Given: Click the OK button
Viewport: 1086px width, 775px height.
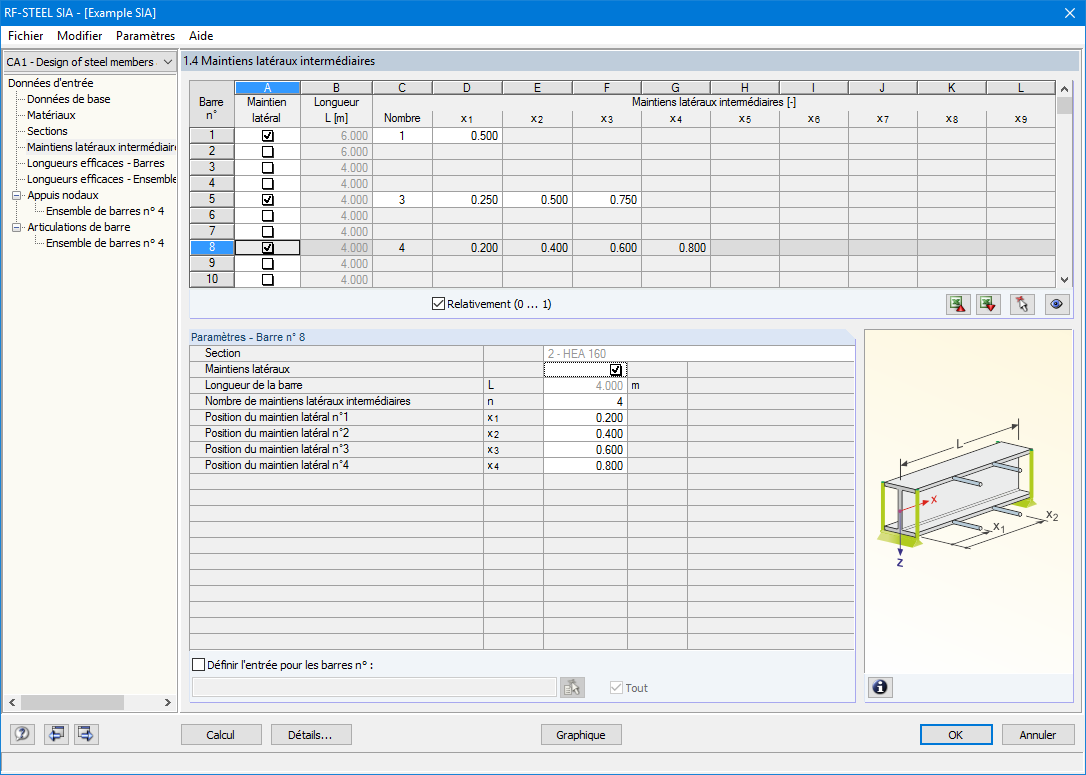Looking at the screenshot, I should pyautogui.click(x=956, y=735).
